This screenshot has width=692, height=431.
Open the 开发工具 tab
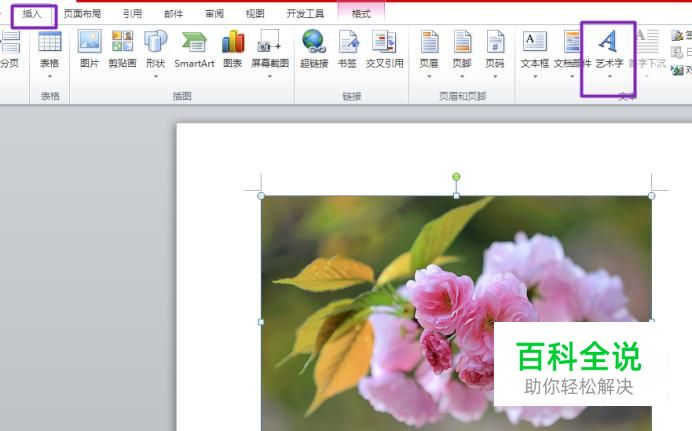click(x=305, y=14)
